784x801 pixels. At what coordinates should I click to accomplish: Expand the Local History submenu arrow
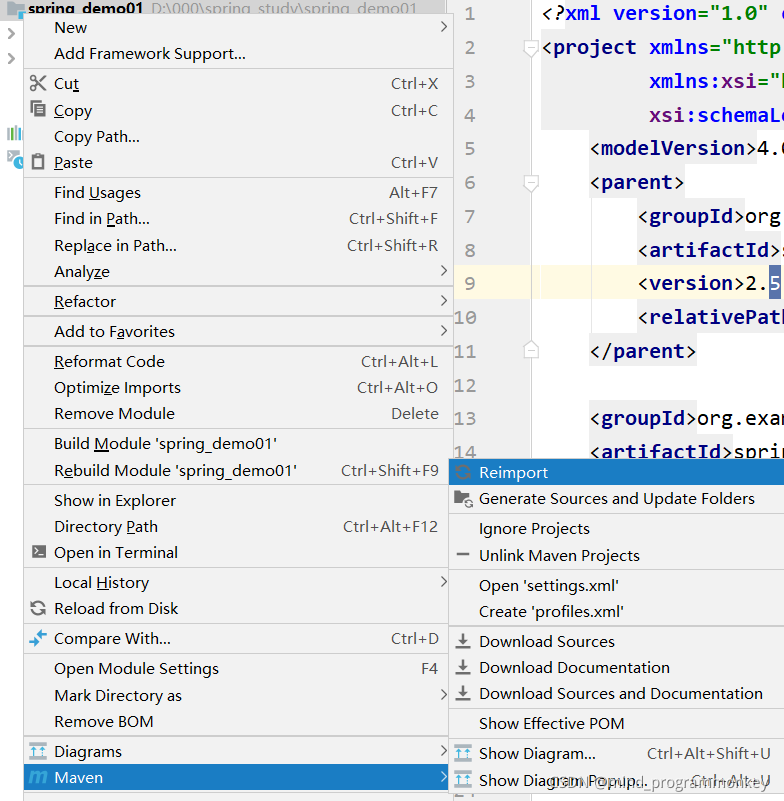pos(443,582)
